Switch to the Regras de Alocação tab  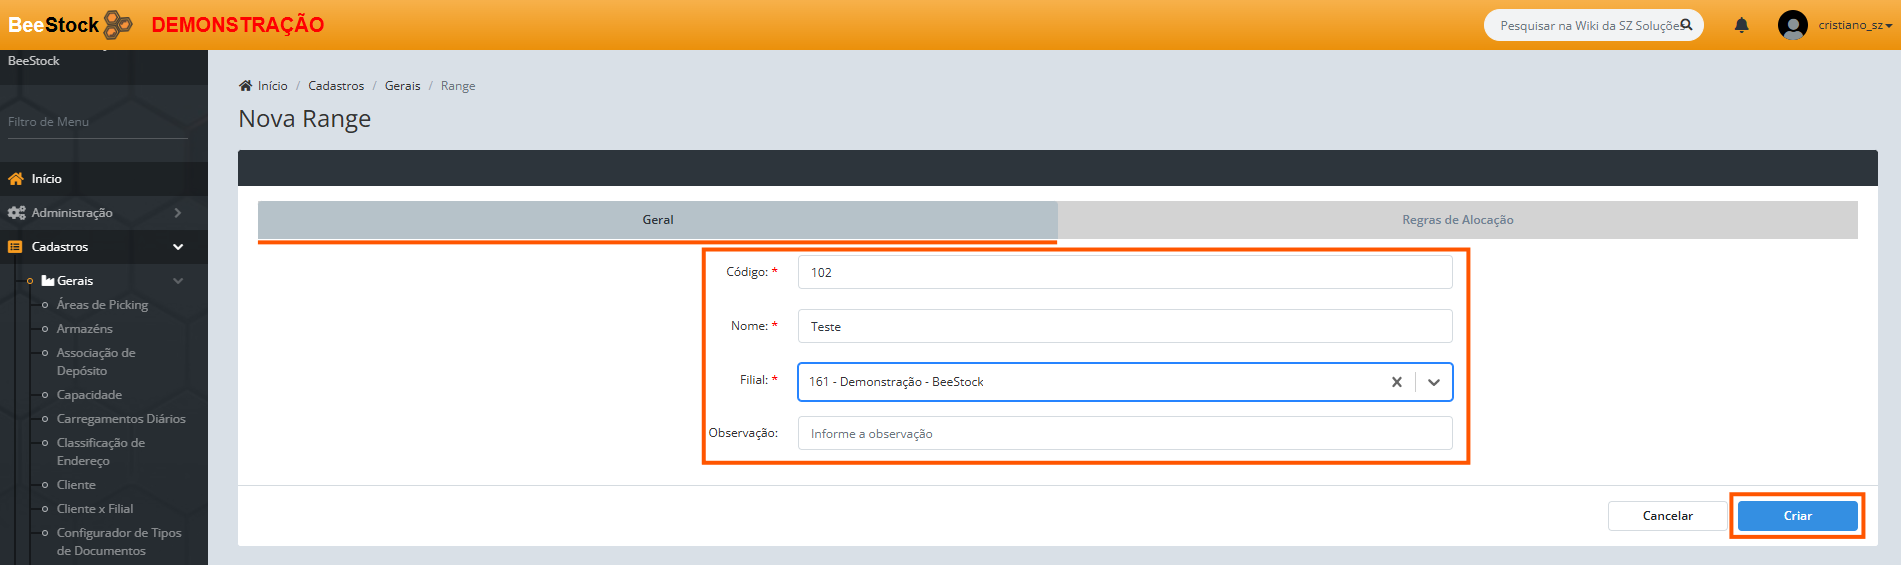tap(1457, 220)
